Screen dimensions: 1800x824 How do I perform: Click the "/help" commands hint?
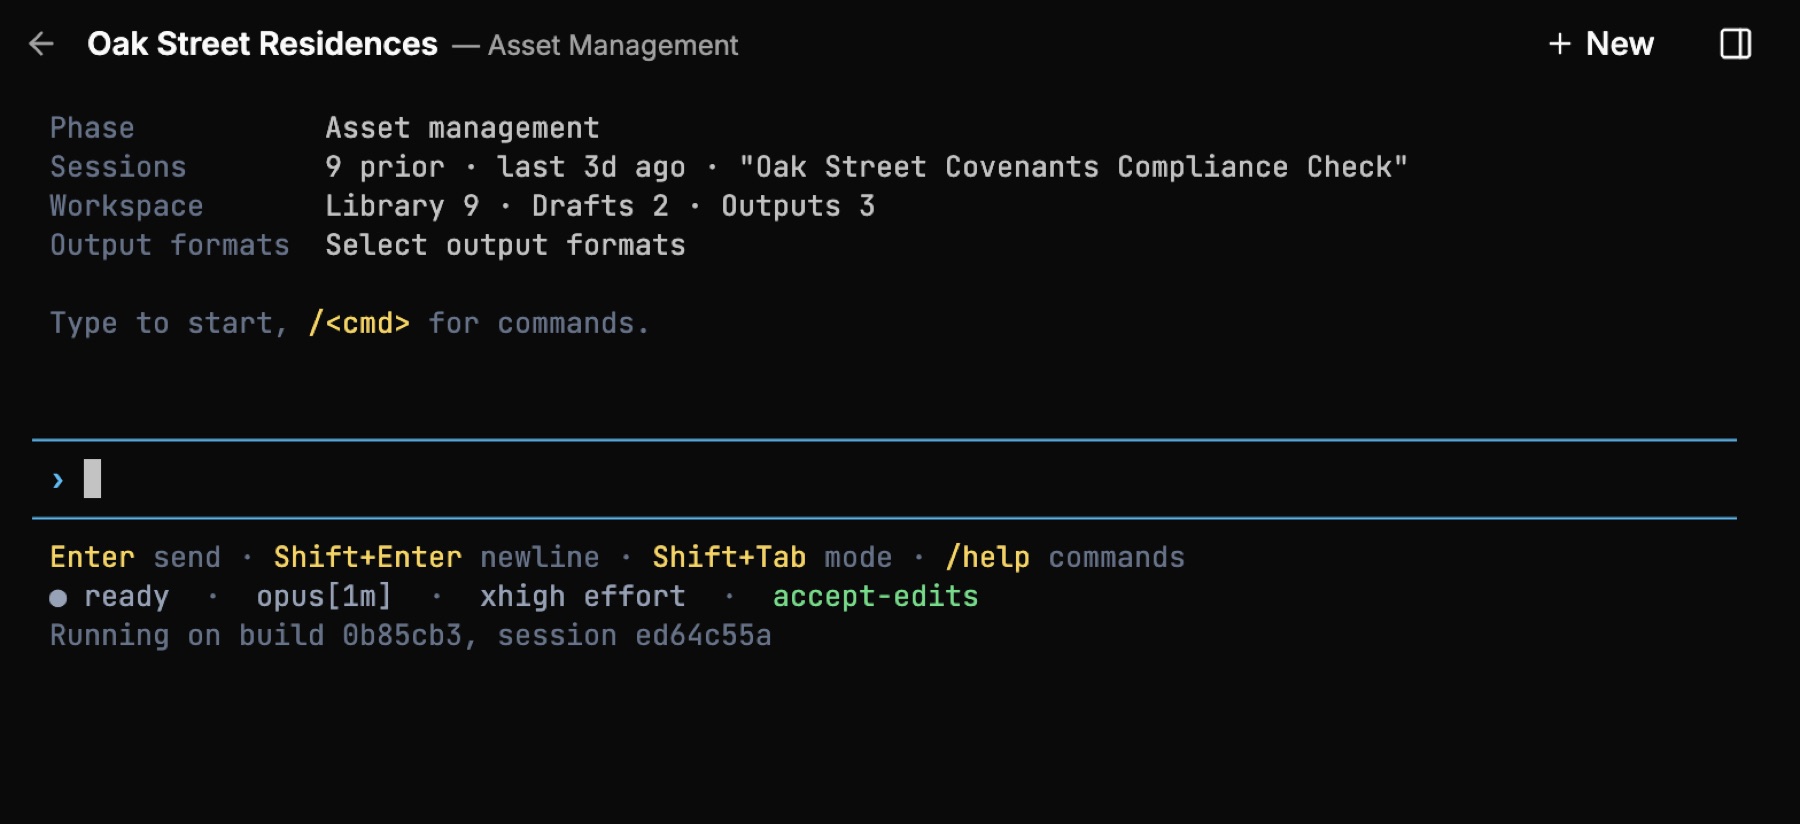(987, 557)
